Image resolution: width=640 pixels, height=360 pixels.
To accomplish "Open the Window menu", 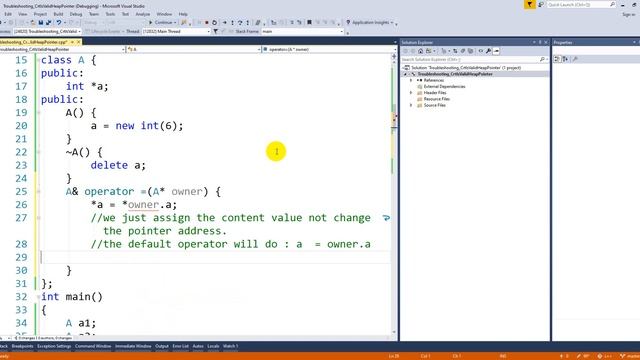I will (x=164, y=14).
